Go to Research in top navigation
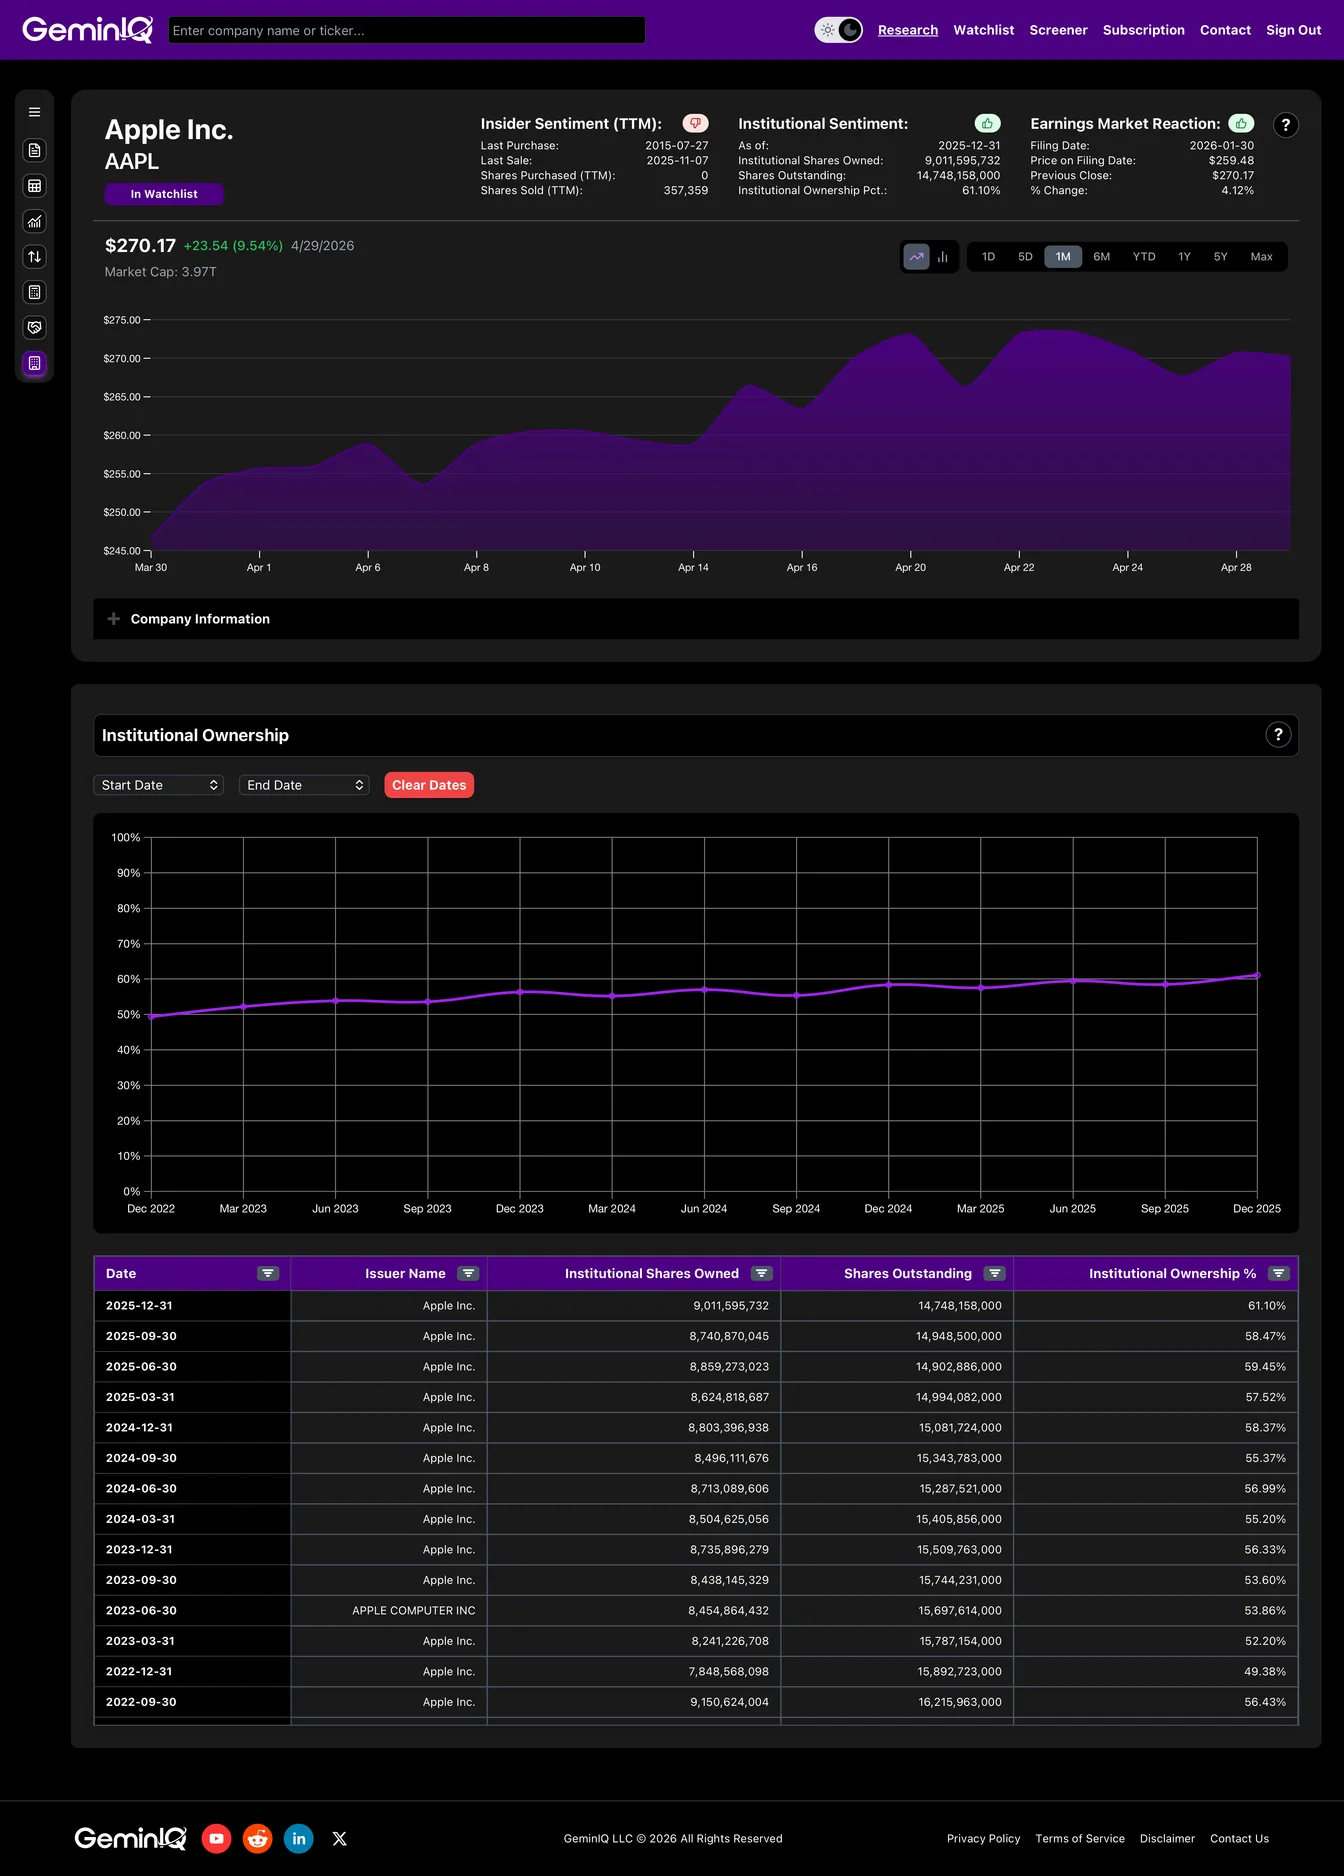 click(908, 30)
